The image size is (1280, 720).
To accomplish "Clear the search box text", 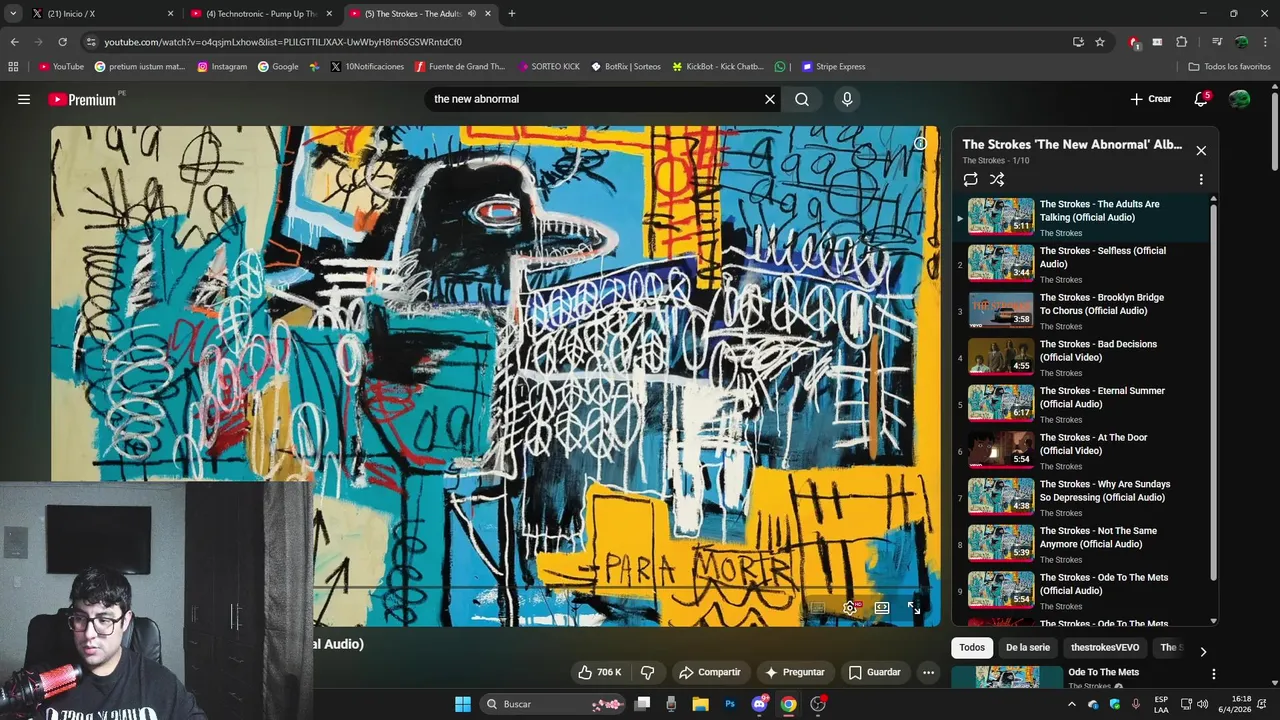I will click(770, 99).
